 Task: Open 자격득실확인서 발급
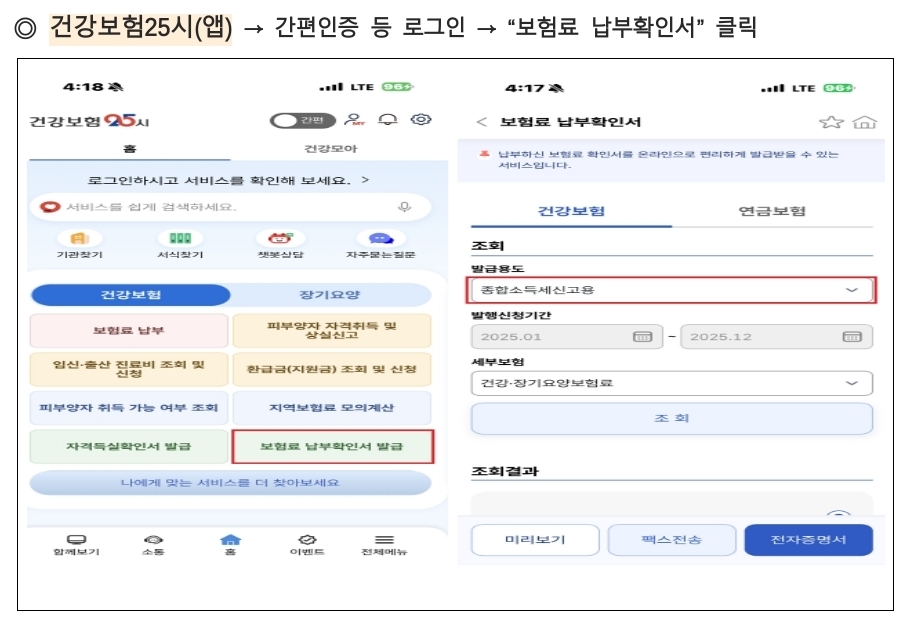click(x=129, y=446)
